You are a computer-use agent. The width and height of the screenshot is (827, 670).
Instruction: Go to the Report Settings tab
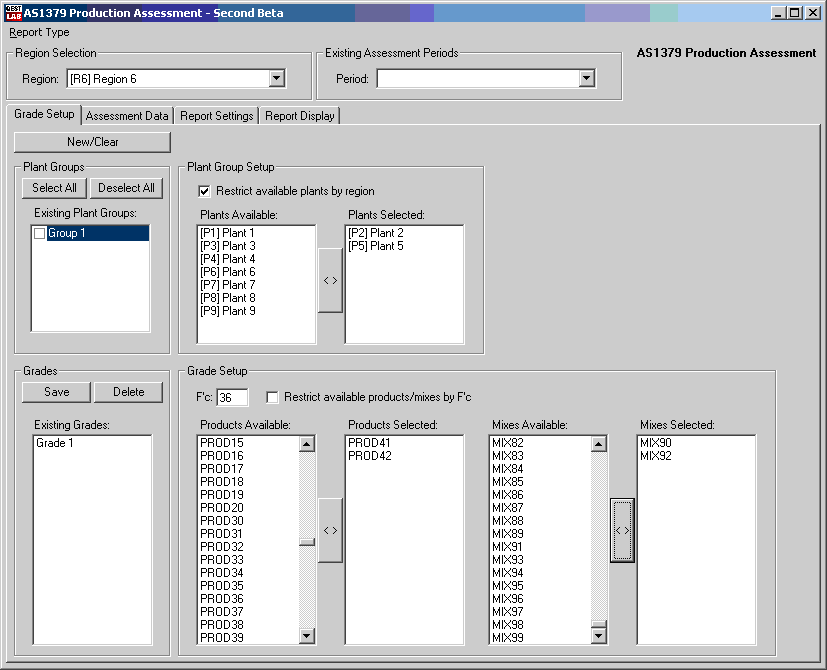pos(216,116)
